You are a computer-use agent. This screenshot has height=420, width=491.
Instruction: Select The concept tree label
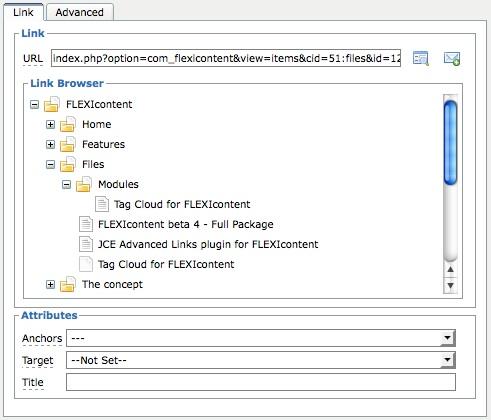tap(112, 284)
